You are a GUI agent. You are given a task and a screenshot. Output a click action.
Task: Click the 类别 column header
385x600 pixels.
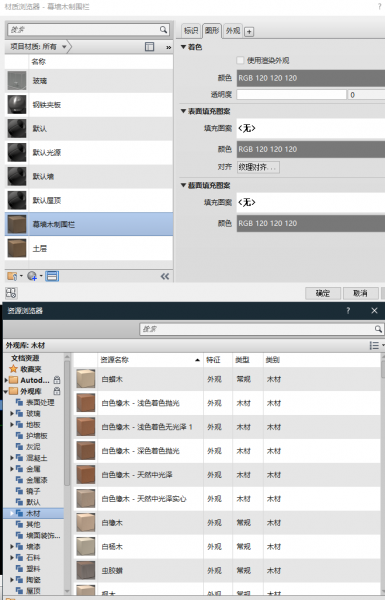coord(321,360)
